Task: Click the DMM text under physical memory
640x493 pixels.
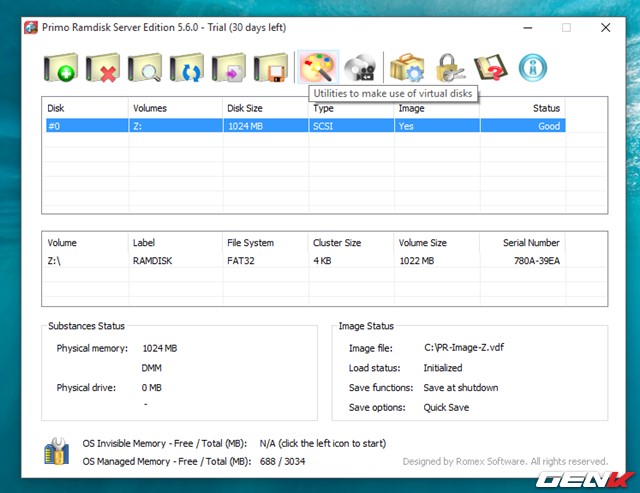Action: coord(151,368)
